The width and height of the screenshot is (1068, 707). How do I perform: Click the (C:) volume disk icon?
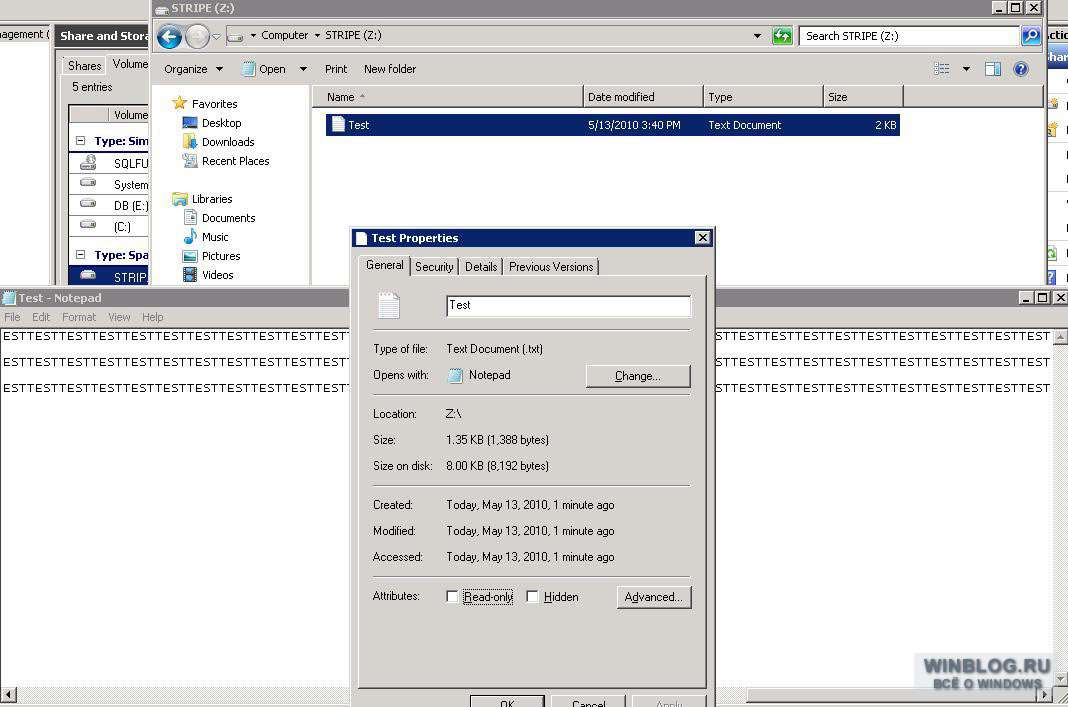coord(88,224)
